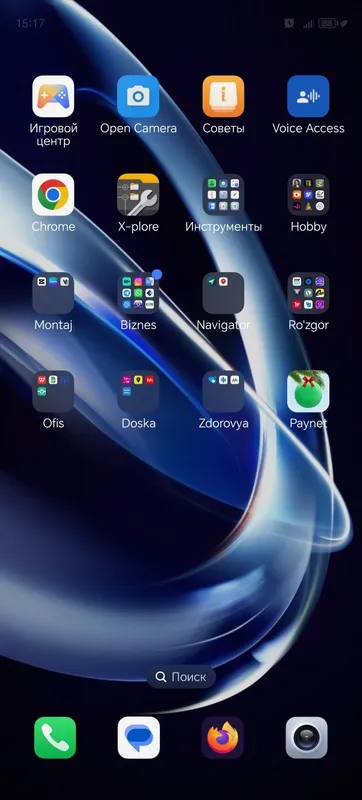Launch the Paynet app

(308, 391)
